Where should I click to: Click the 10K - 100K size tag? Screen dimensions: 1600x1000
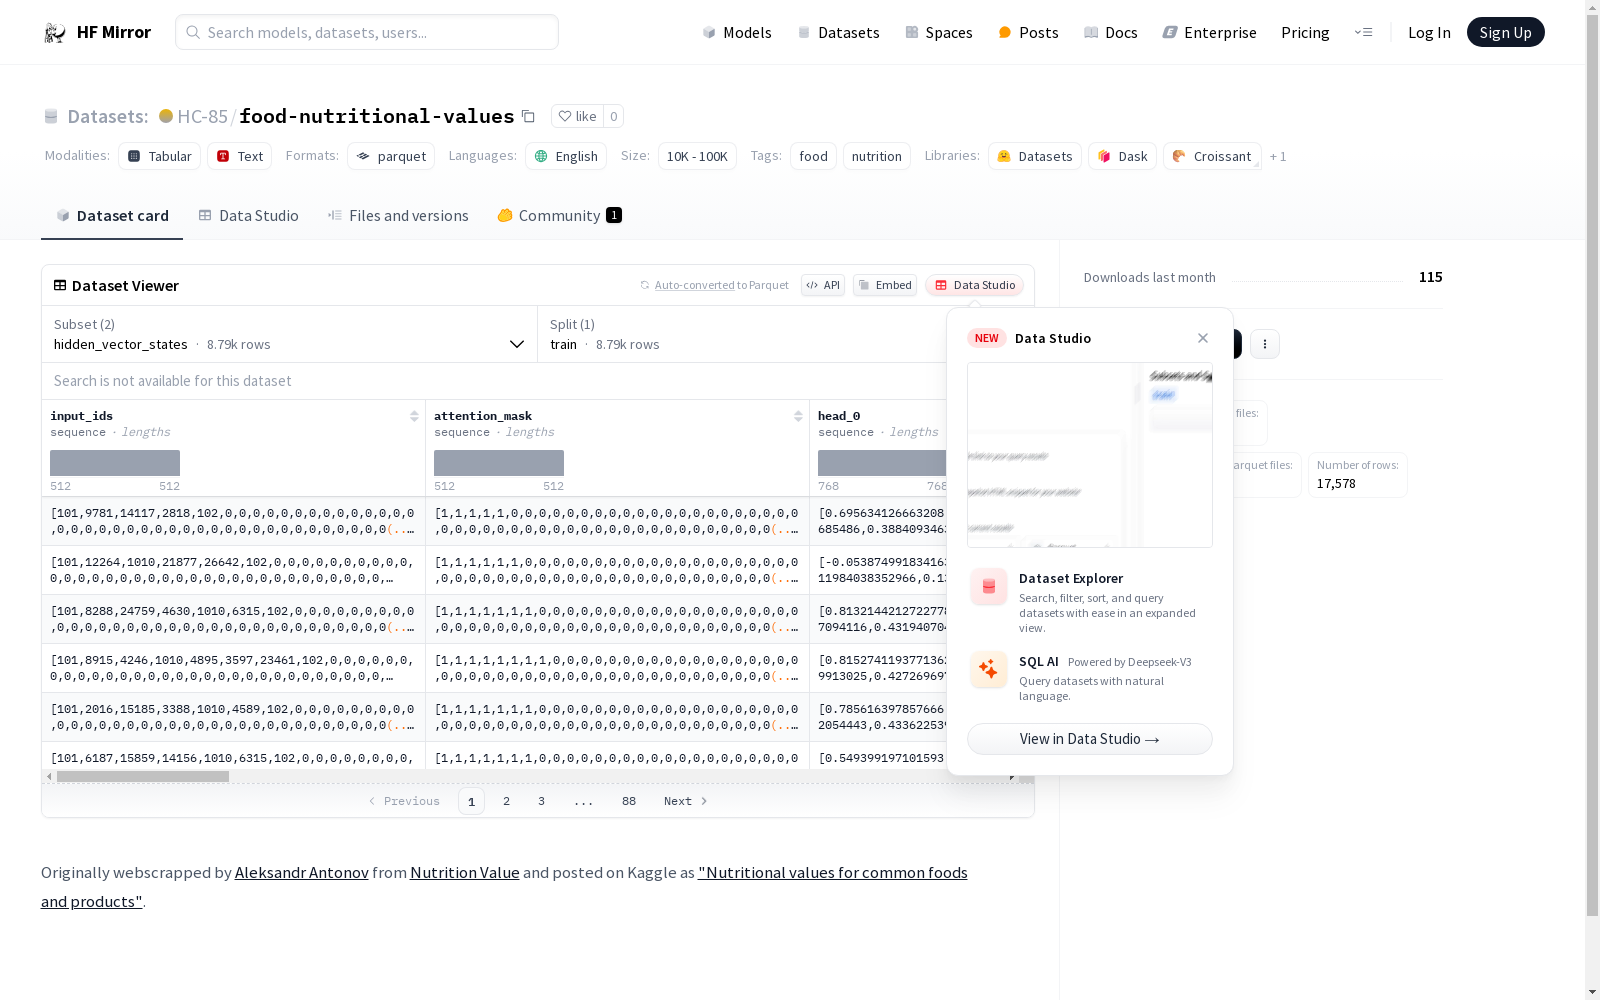[x=697, y=156]
